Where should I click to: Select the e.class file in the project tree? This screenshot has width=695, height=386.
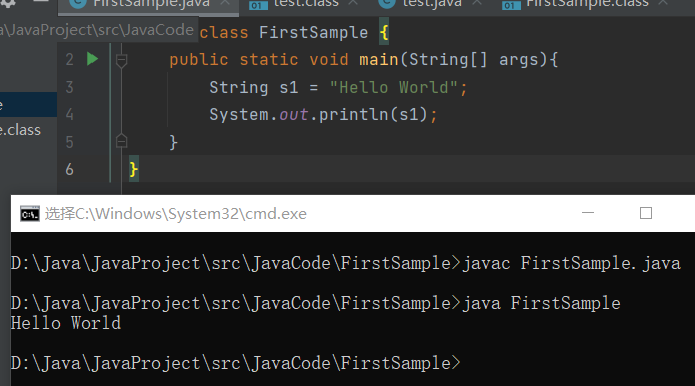[20, 130]
